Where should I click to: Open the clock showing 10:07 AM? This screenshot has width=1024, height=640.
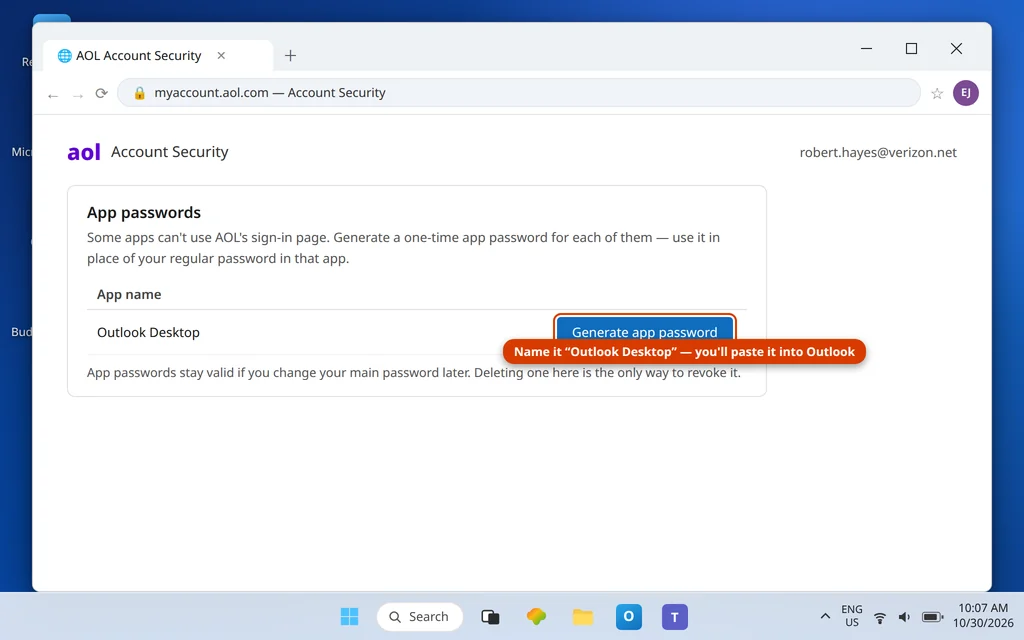click(983, 616)
